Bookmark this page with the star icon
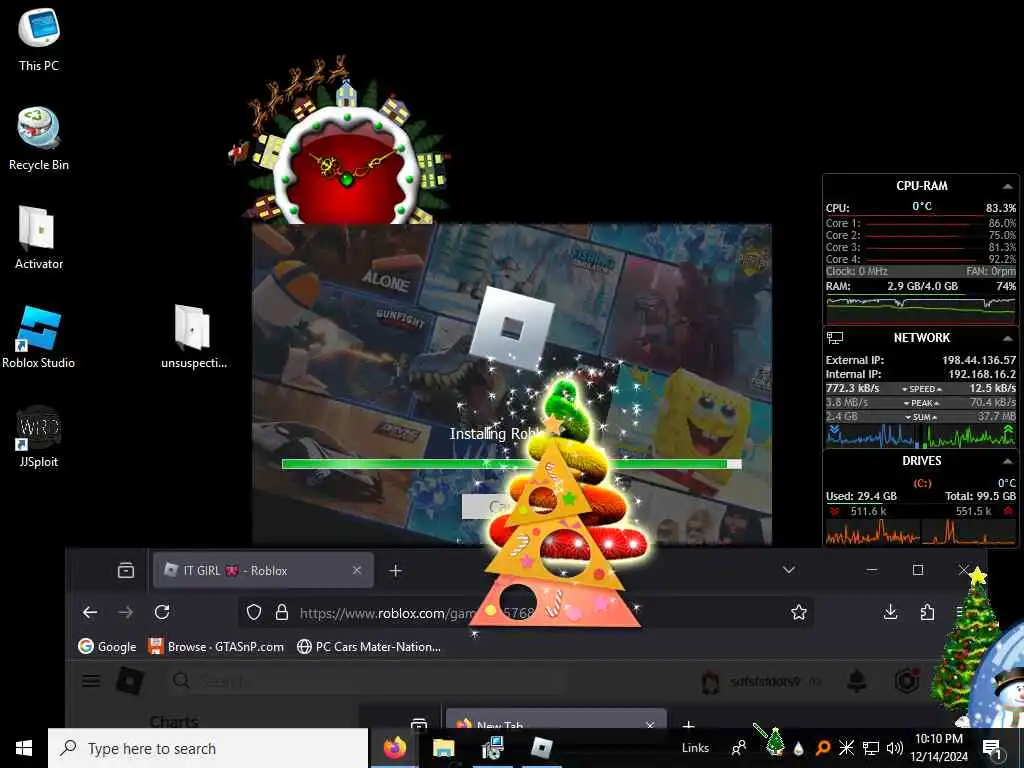The height and width of the screenshot is (768, 1024). (x=799, y=612)
